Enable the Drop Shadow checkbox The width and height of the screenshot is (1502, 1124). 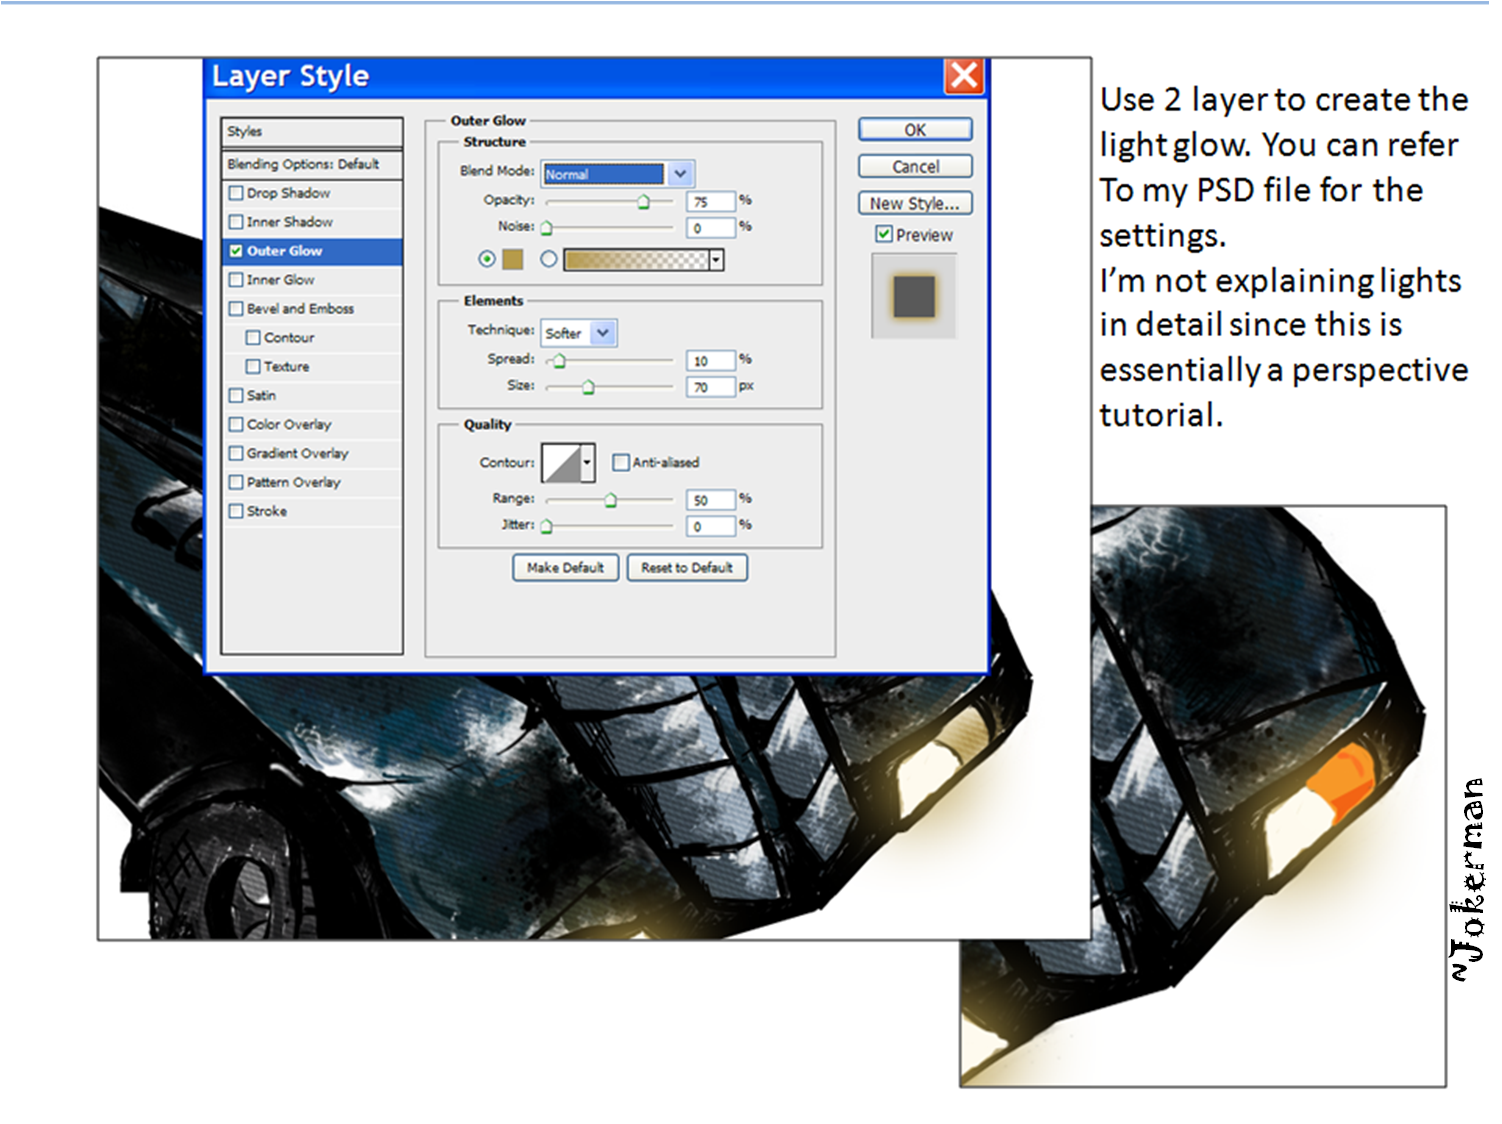pos(237,193)
